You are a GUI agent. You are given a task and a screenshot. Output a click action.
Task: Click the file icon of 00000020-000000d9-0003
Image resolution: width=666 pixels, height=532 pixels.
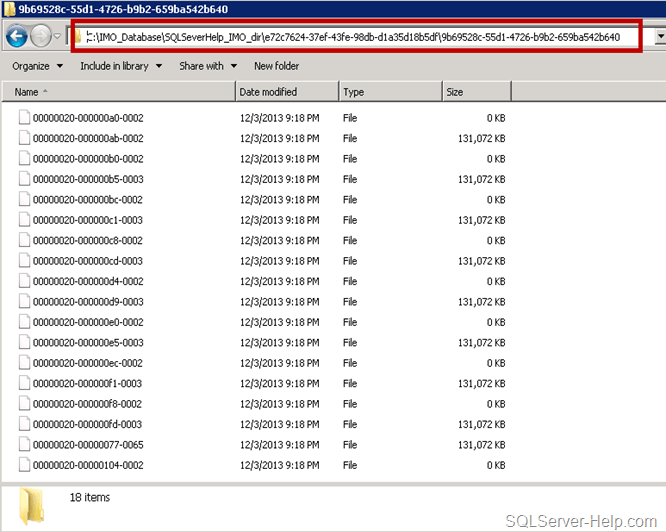pyautogui.click(x=24, y=301)
